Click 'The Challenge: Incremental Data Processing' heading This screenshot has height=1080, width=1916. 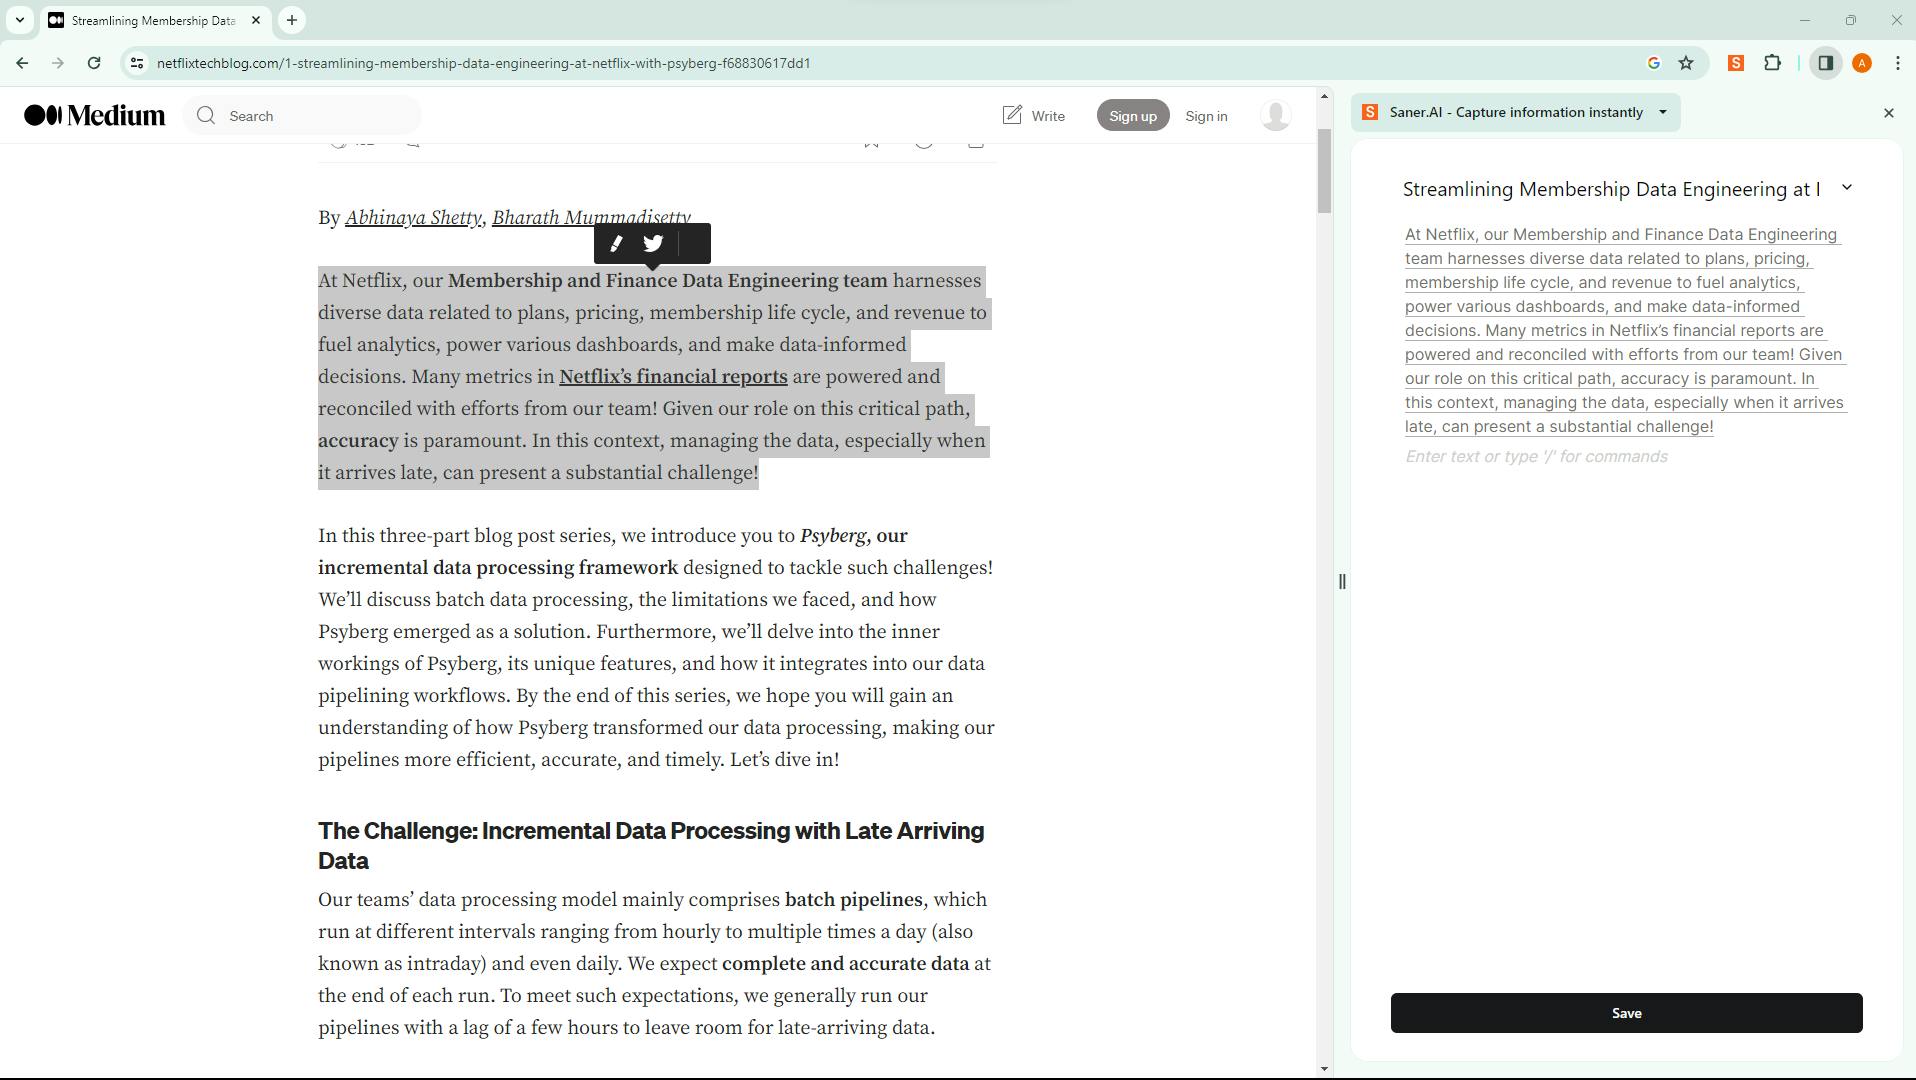pyautogui.click(x=651, y=846)
